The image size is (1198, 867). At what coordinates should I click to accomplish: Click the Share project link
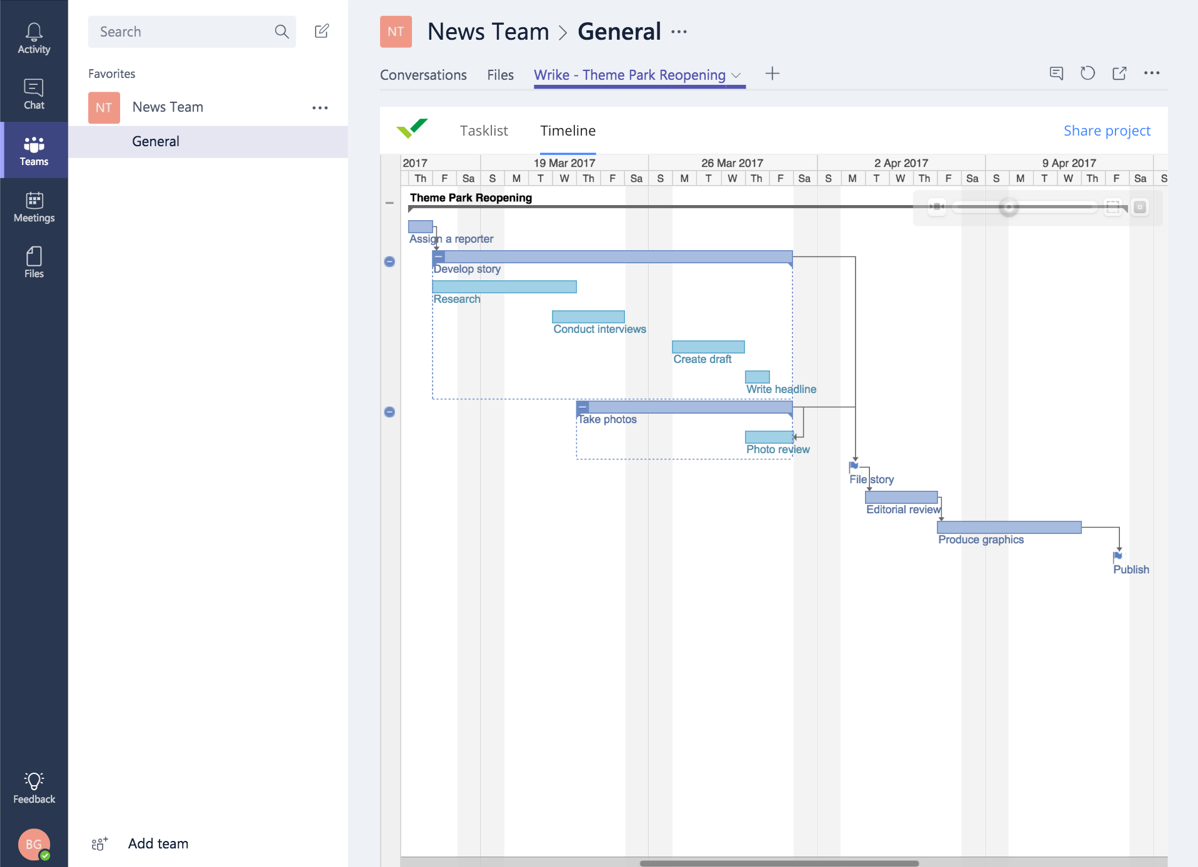[x=1107, y=131]
